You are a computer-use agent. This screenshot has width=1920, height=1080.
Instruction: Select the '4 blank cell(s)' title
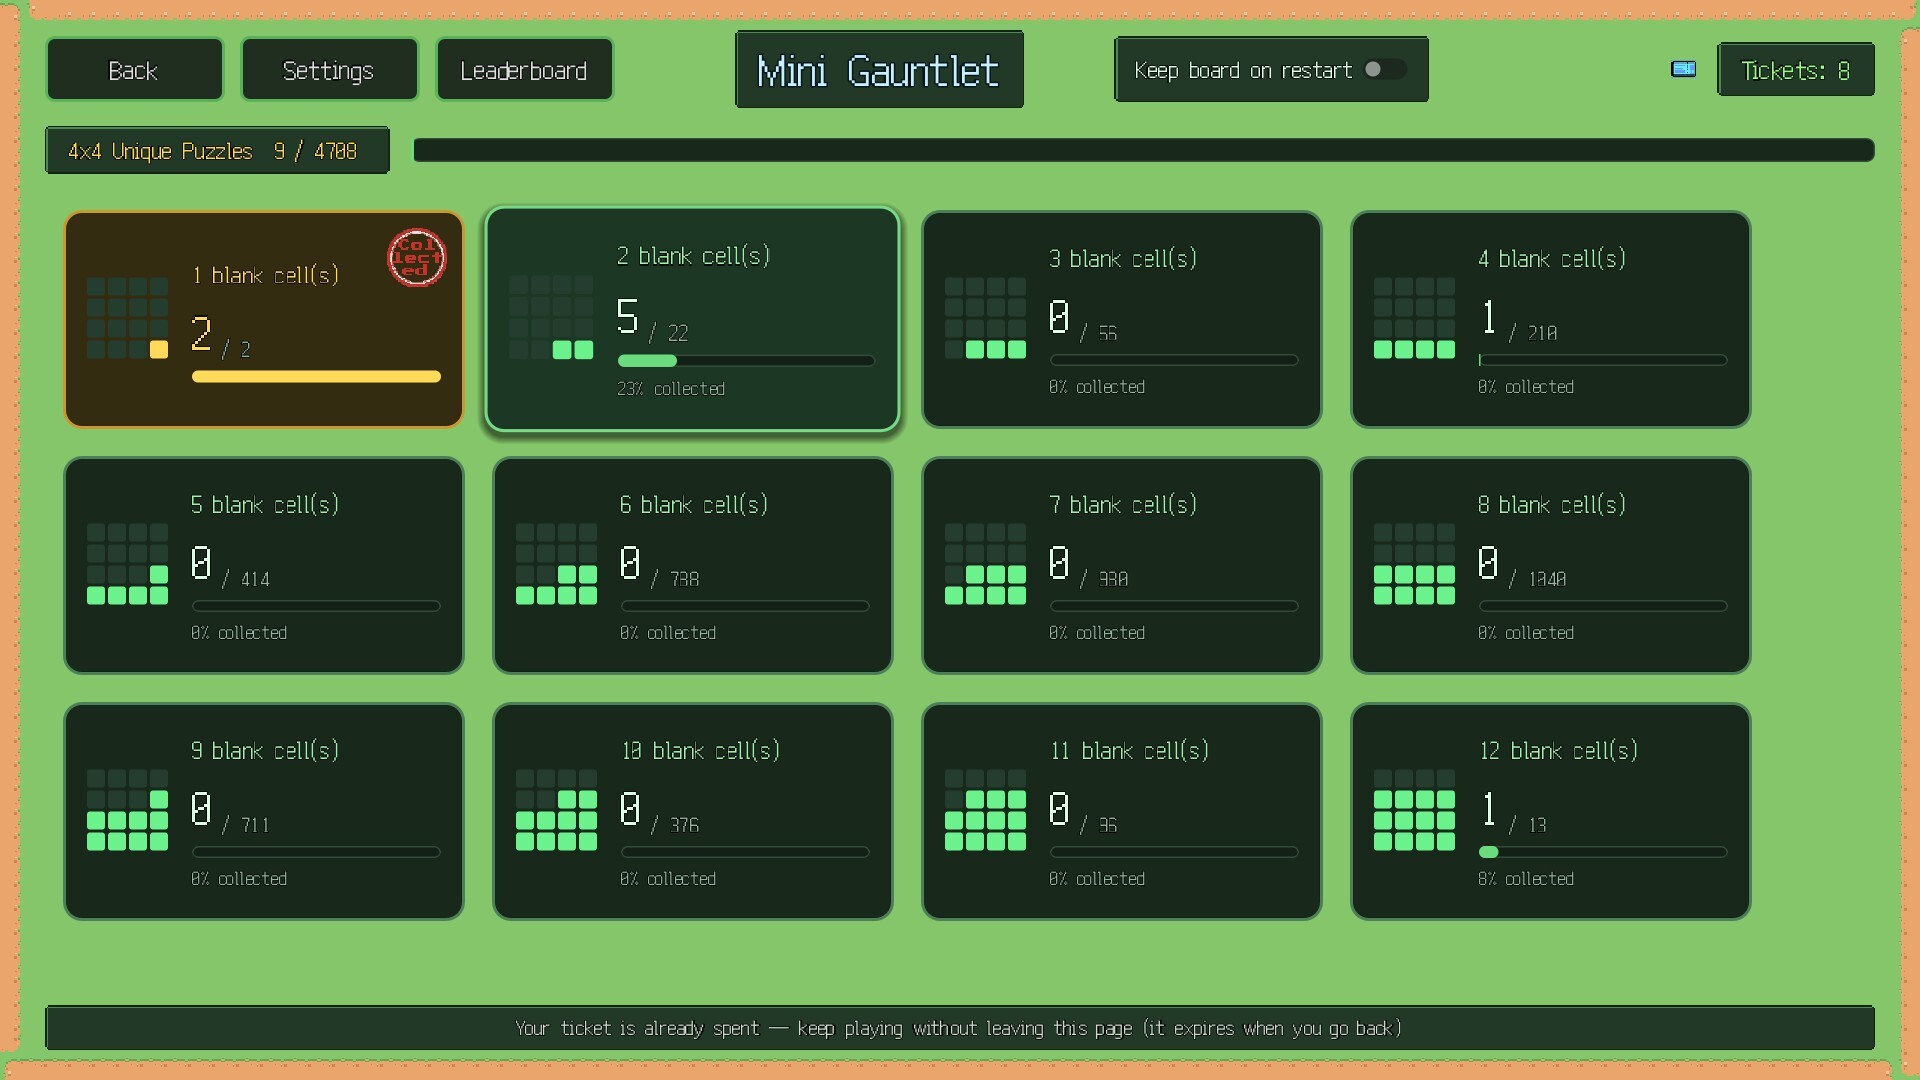(x=1552, y=259)
